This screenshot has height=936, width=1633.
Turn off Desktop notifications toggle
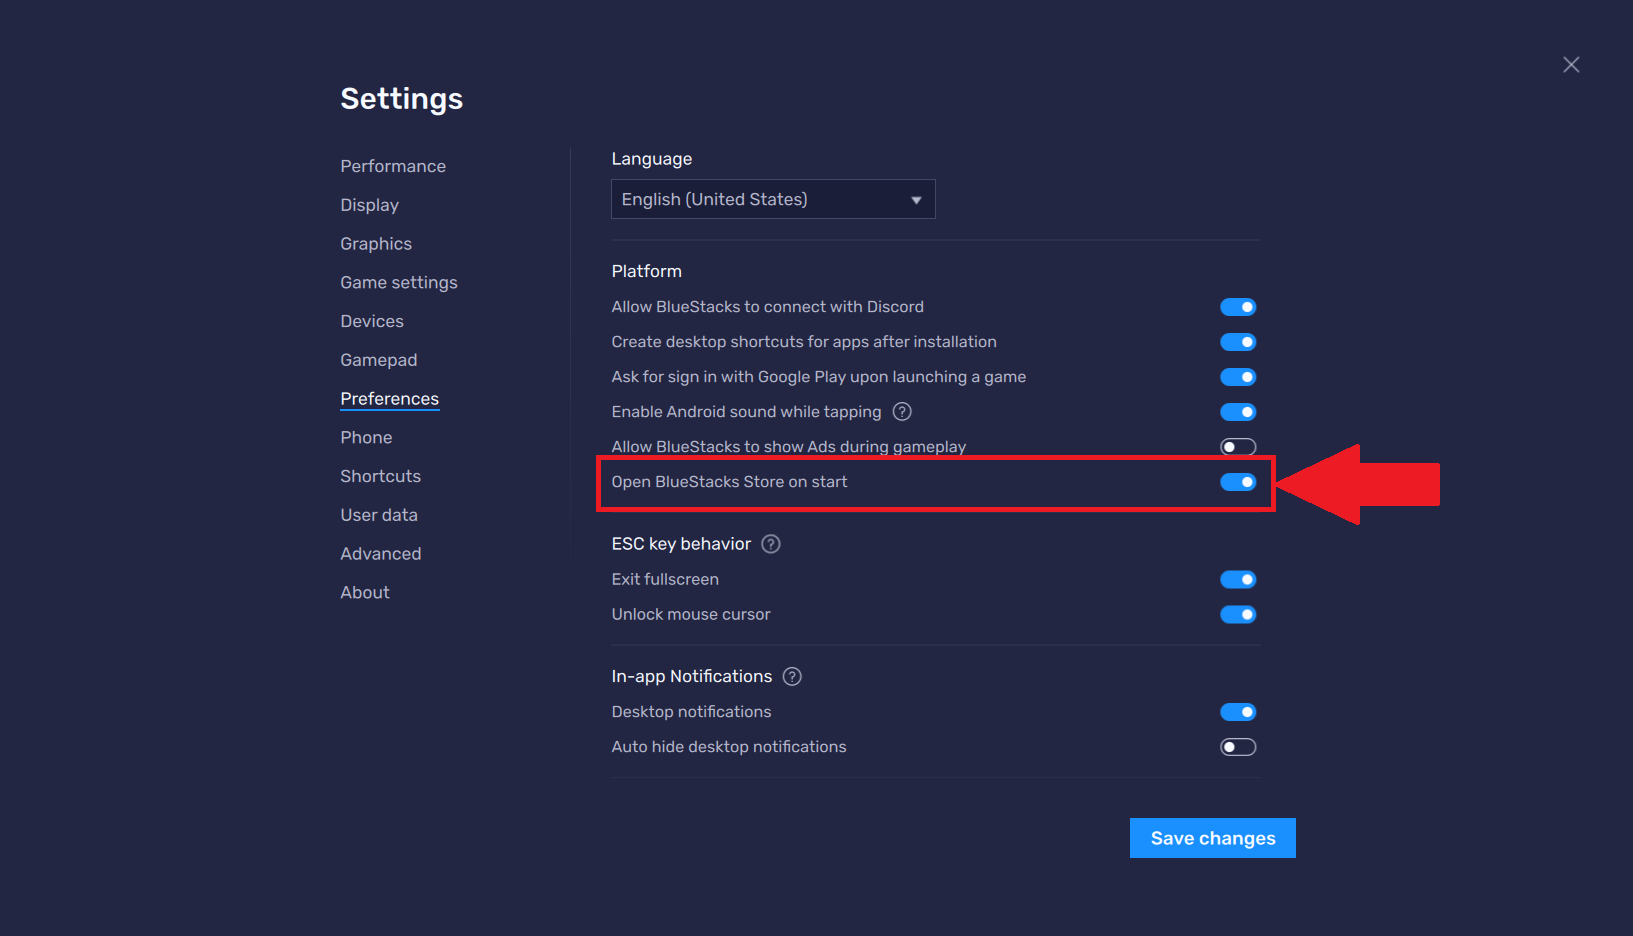(x=1237, y=712)
